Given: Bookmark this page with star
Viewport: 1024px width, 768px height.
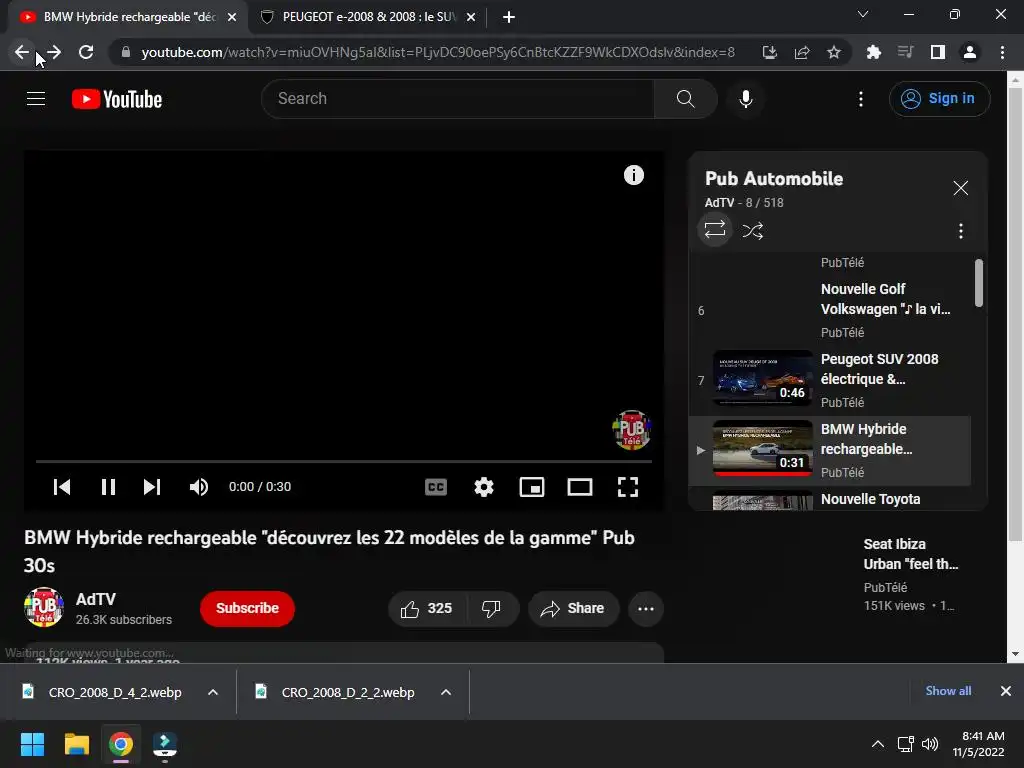Looking at the screenshot, I should coord(834,52).
